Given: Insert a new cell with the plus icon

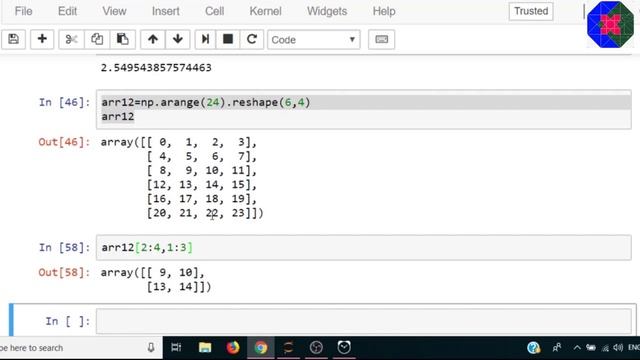Looking at the screenshot, I should pos(42,39).
